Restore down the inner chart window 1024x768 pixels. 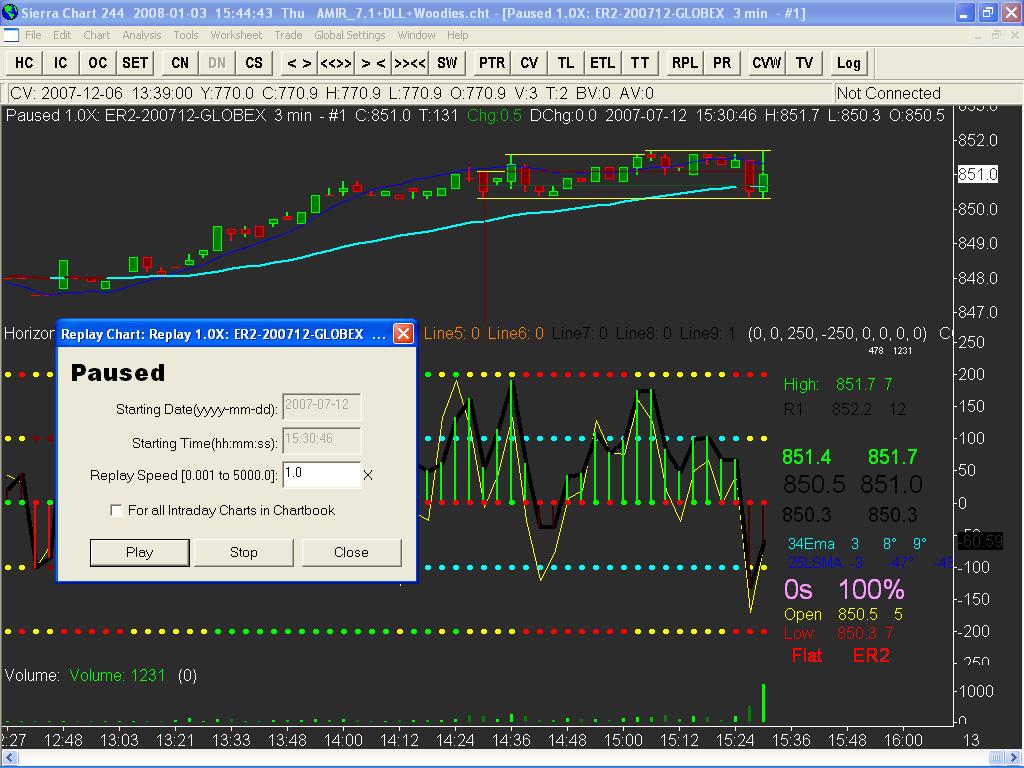(x=996, y=35)
